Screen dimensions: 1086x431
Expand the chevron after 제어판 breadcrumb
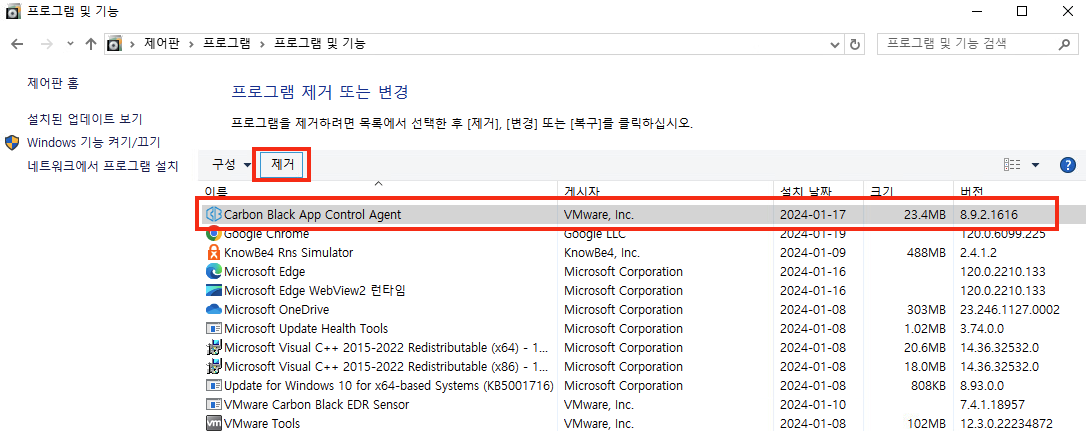click(x=191, y=44)
